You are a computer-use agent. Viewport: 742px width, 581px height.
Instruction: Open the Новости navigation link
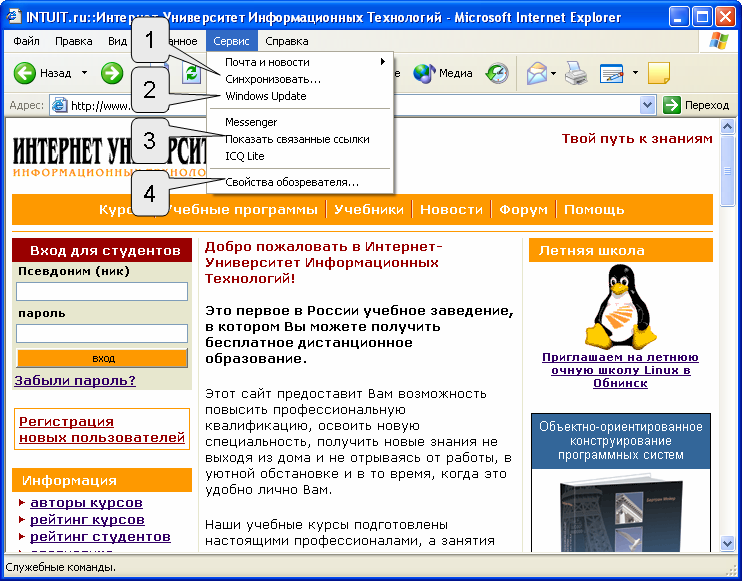tap(451, 210)
